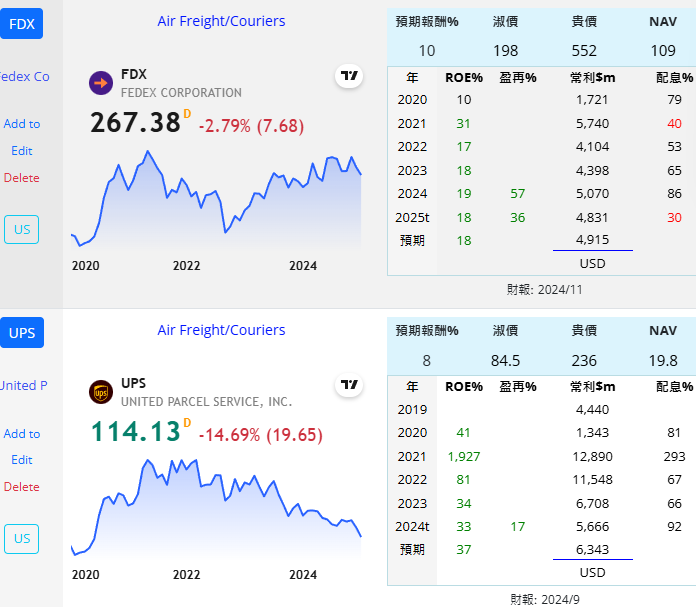Click Add to link in the FDX sidebar
Viewport: 696px width, 607px height.
pyautogui.click(x=22, y=124)
